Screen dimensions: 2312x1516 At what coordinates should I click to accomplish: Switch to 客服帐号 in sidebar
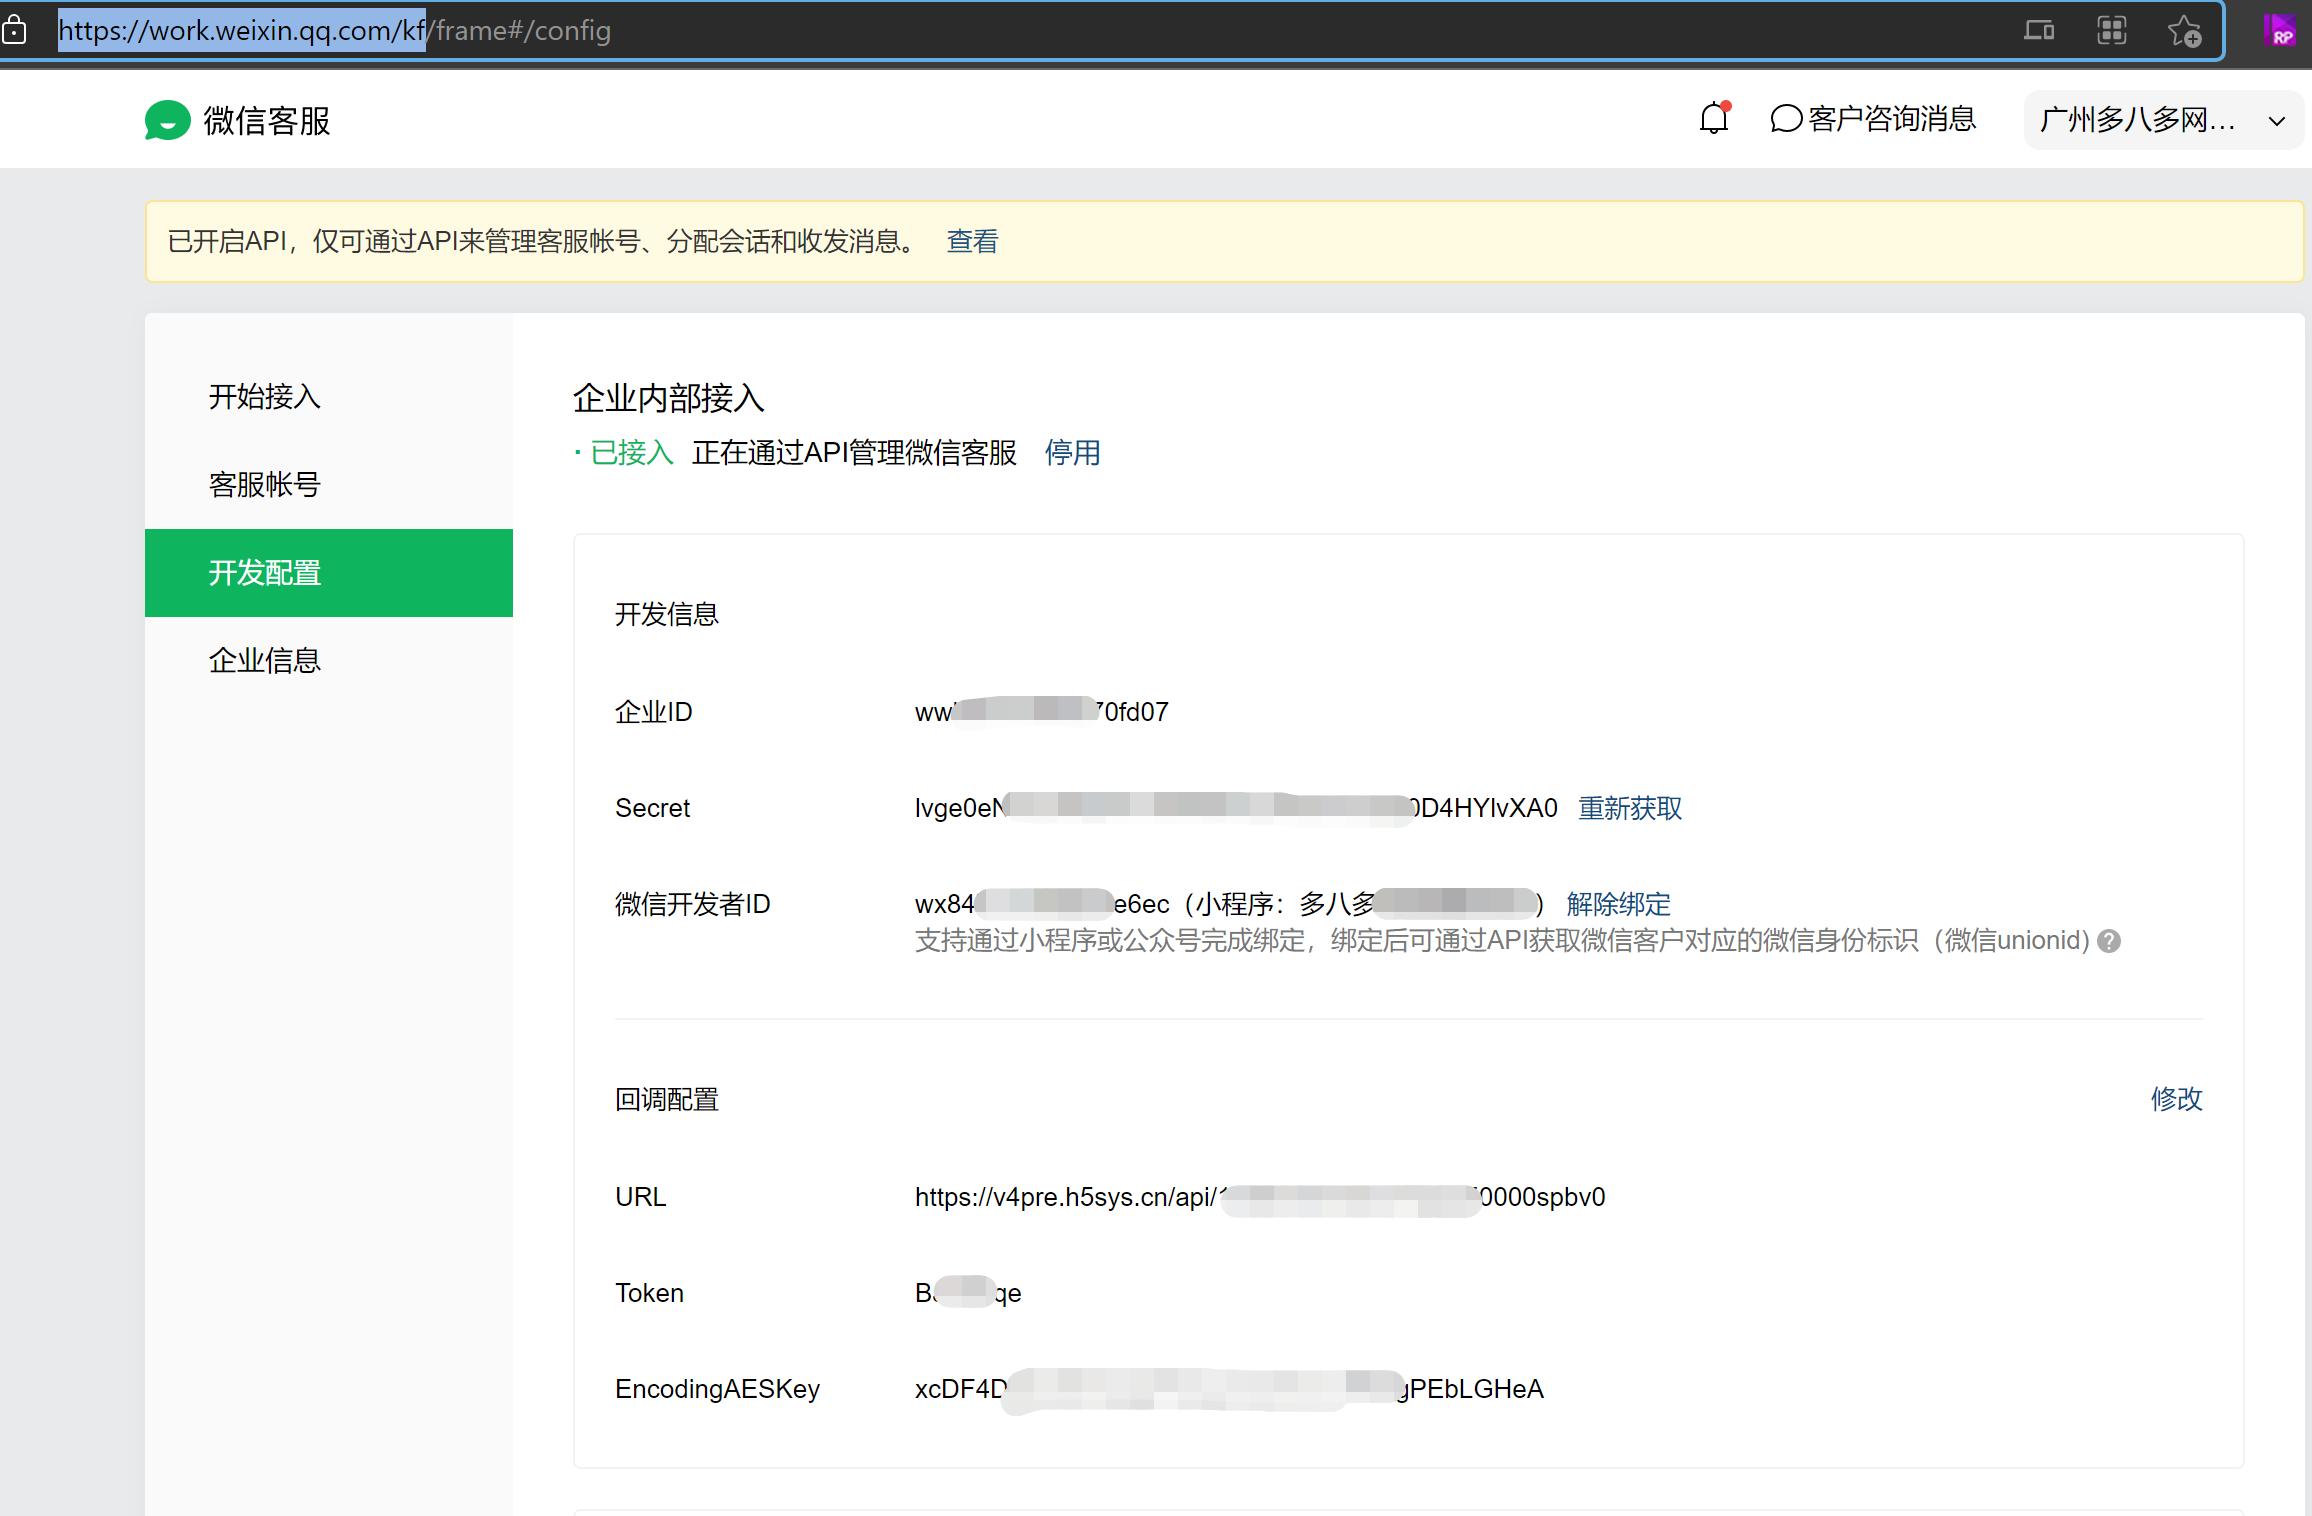pyautogui.click(x=265, y=485)
